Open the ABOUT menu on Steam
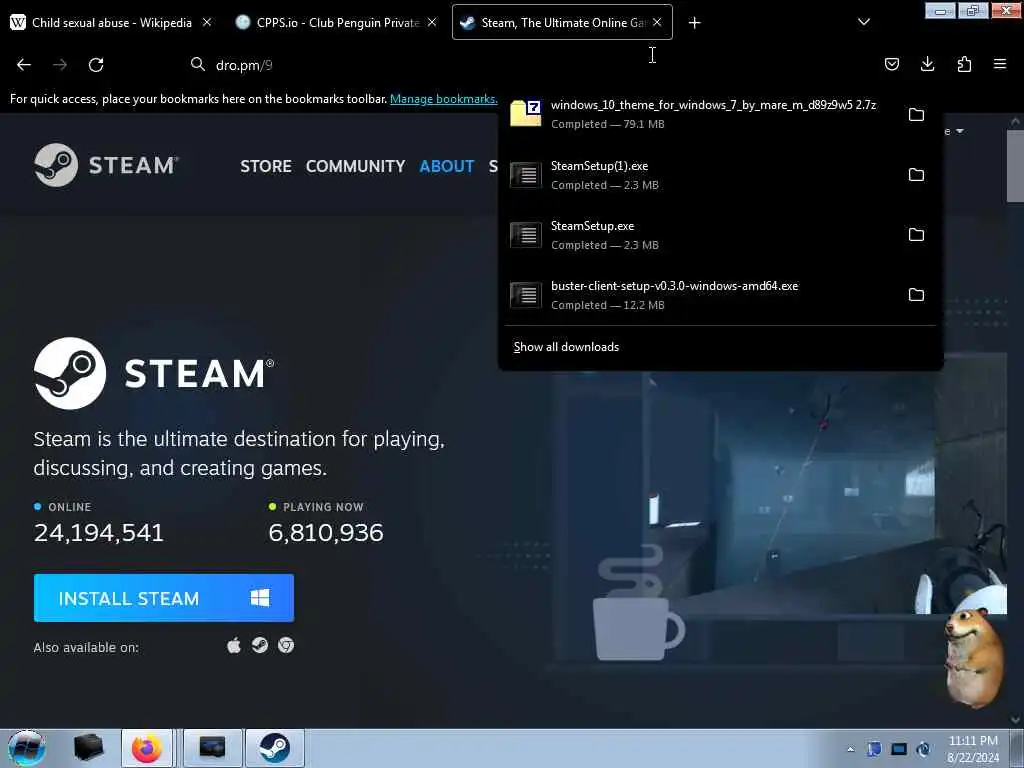This screenshot has width=1024, height=768. tap(447, 166)
